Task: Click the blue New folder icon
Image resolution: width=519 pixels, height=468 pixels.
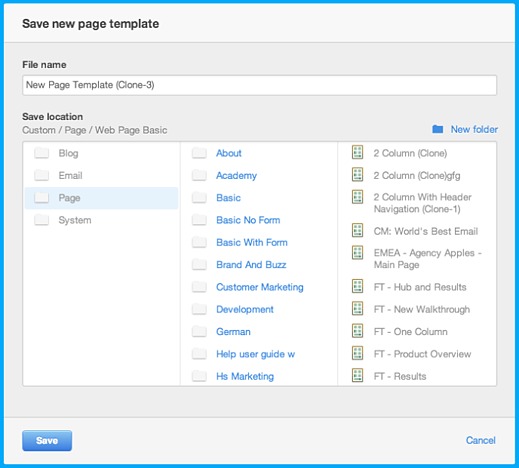Action: point(438,129)
